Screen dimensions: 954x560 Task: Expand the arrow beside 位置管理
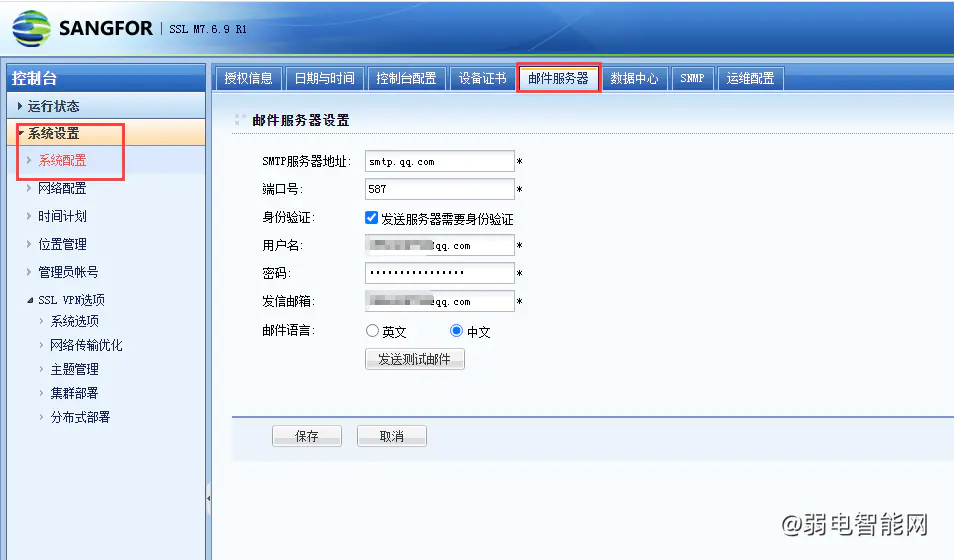(29, 244)
